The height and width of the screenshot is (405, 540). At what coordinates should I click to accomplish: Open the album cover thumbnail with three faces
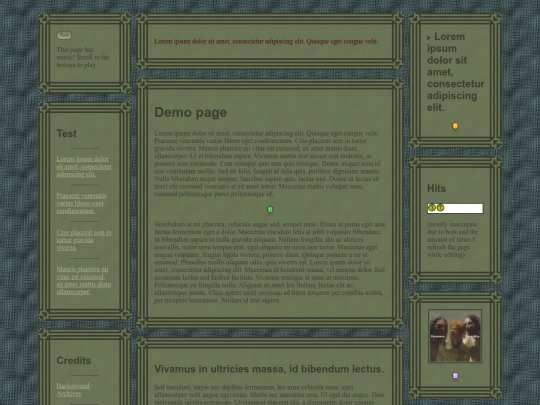click(x=455, y=336)
